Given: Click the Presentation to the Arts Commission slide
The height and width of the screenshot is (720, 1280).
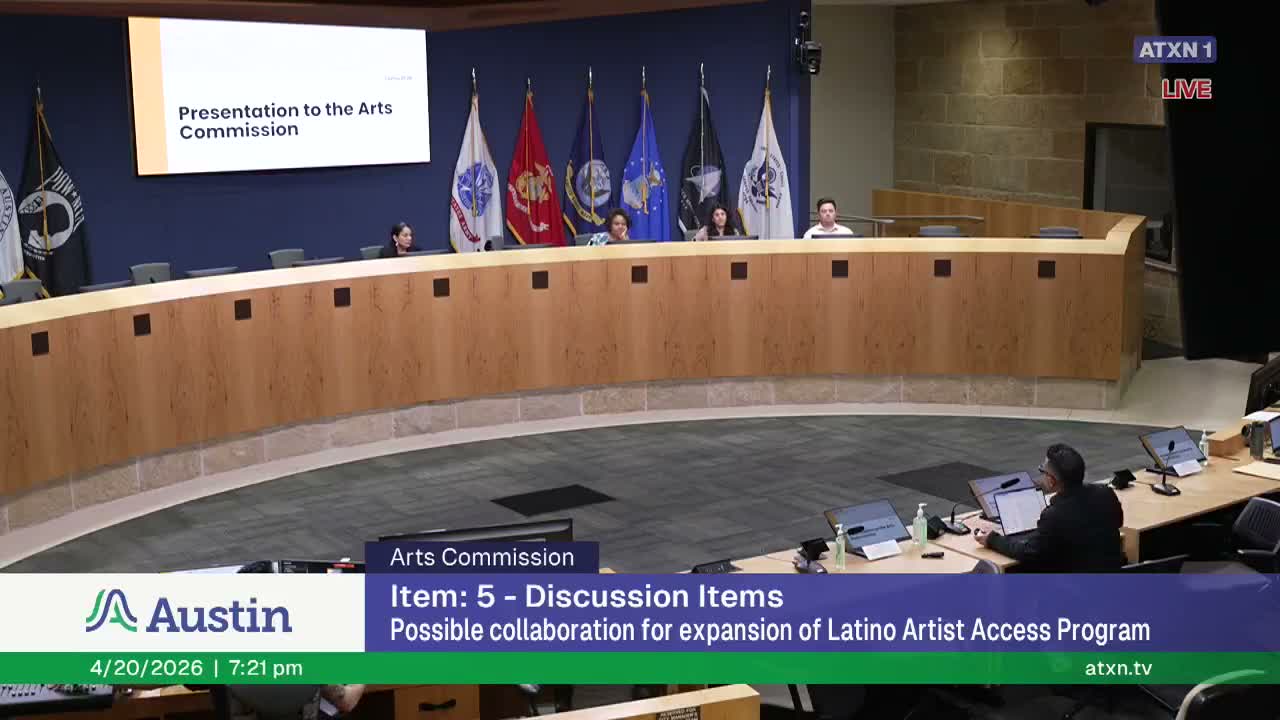Looking at the screenshot, I should [279, 95].
